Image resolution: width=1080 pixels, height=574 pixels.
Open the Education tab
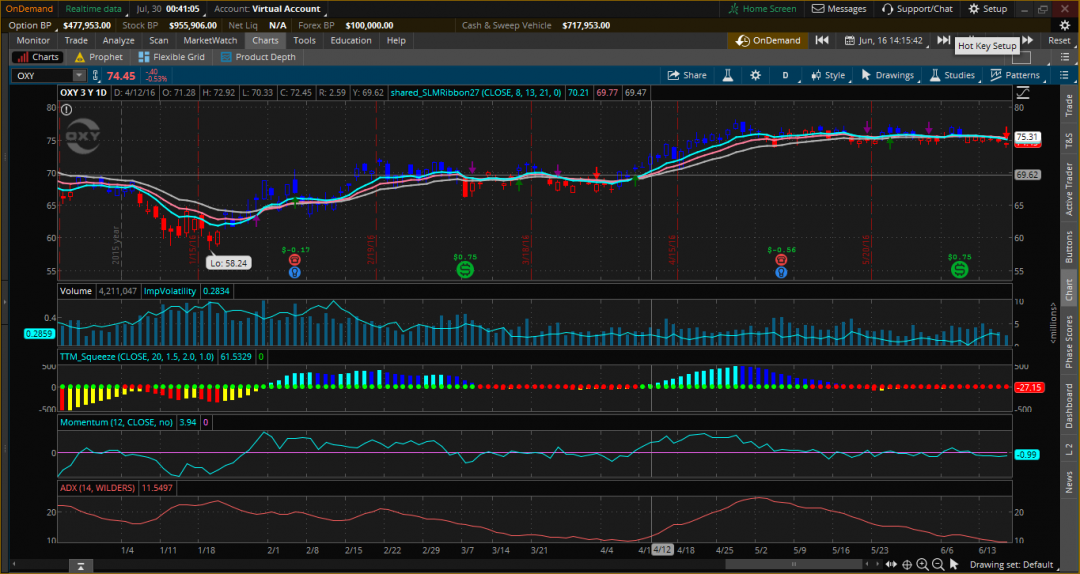[351, 41]
